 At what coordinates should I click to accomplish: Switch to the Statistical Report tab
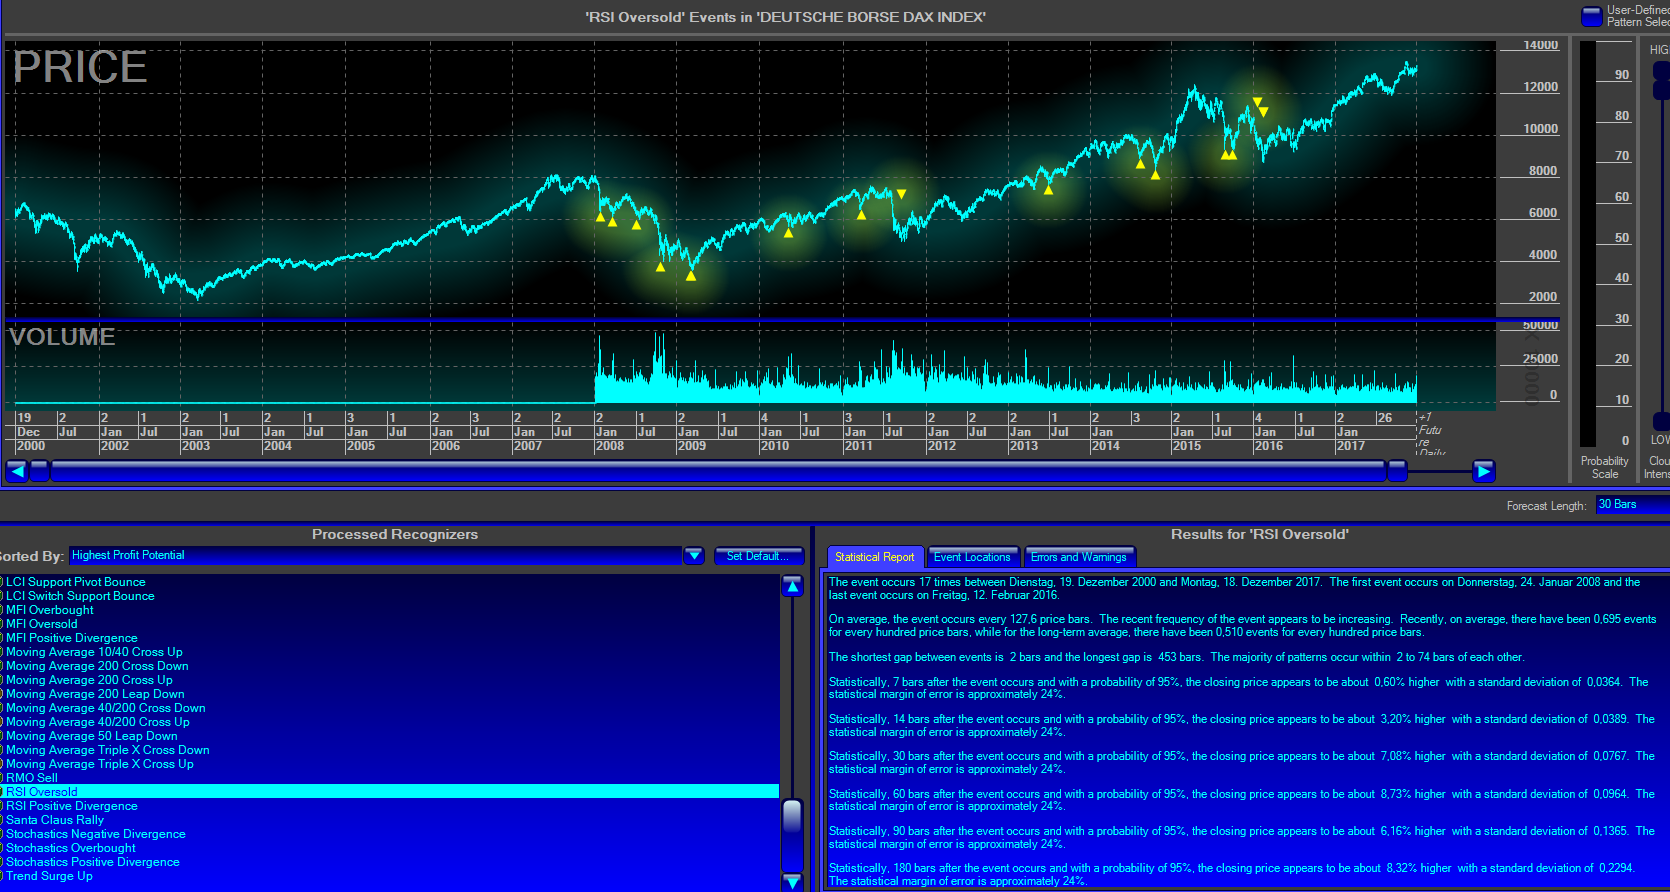pyautogui.click(x=875, y=557)
